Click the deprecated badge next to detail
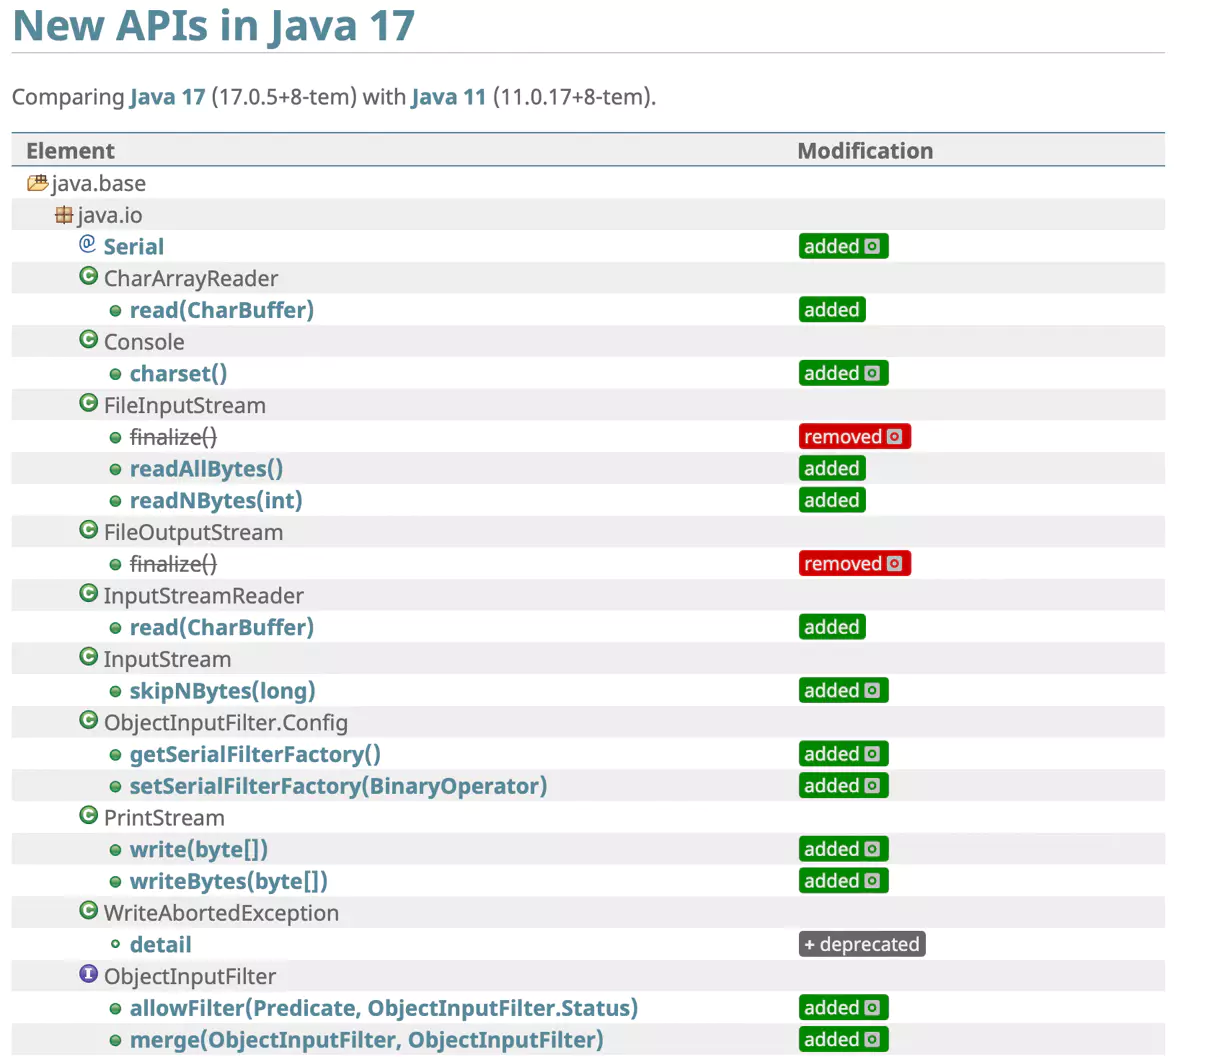 pyautogui.click(x=861, y=943)
